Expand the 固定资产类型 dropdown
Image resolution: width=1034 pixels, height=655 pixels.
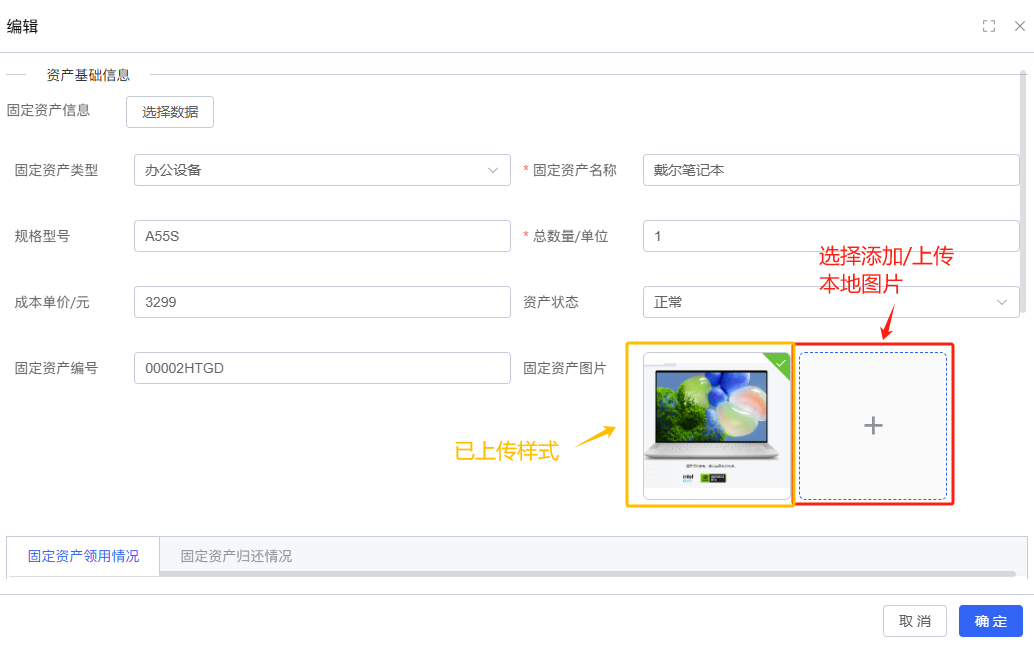[x=322, y=170]
